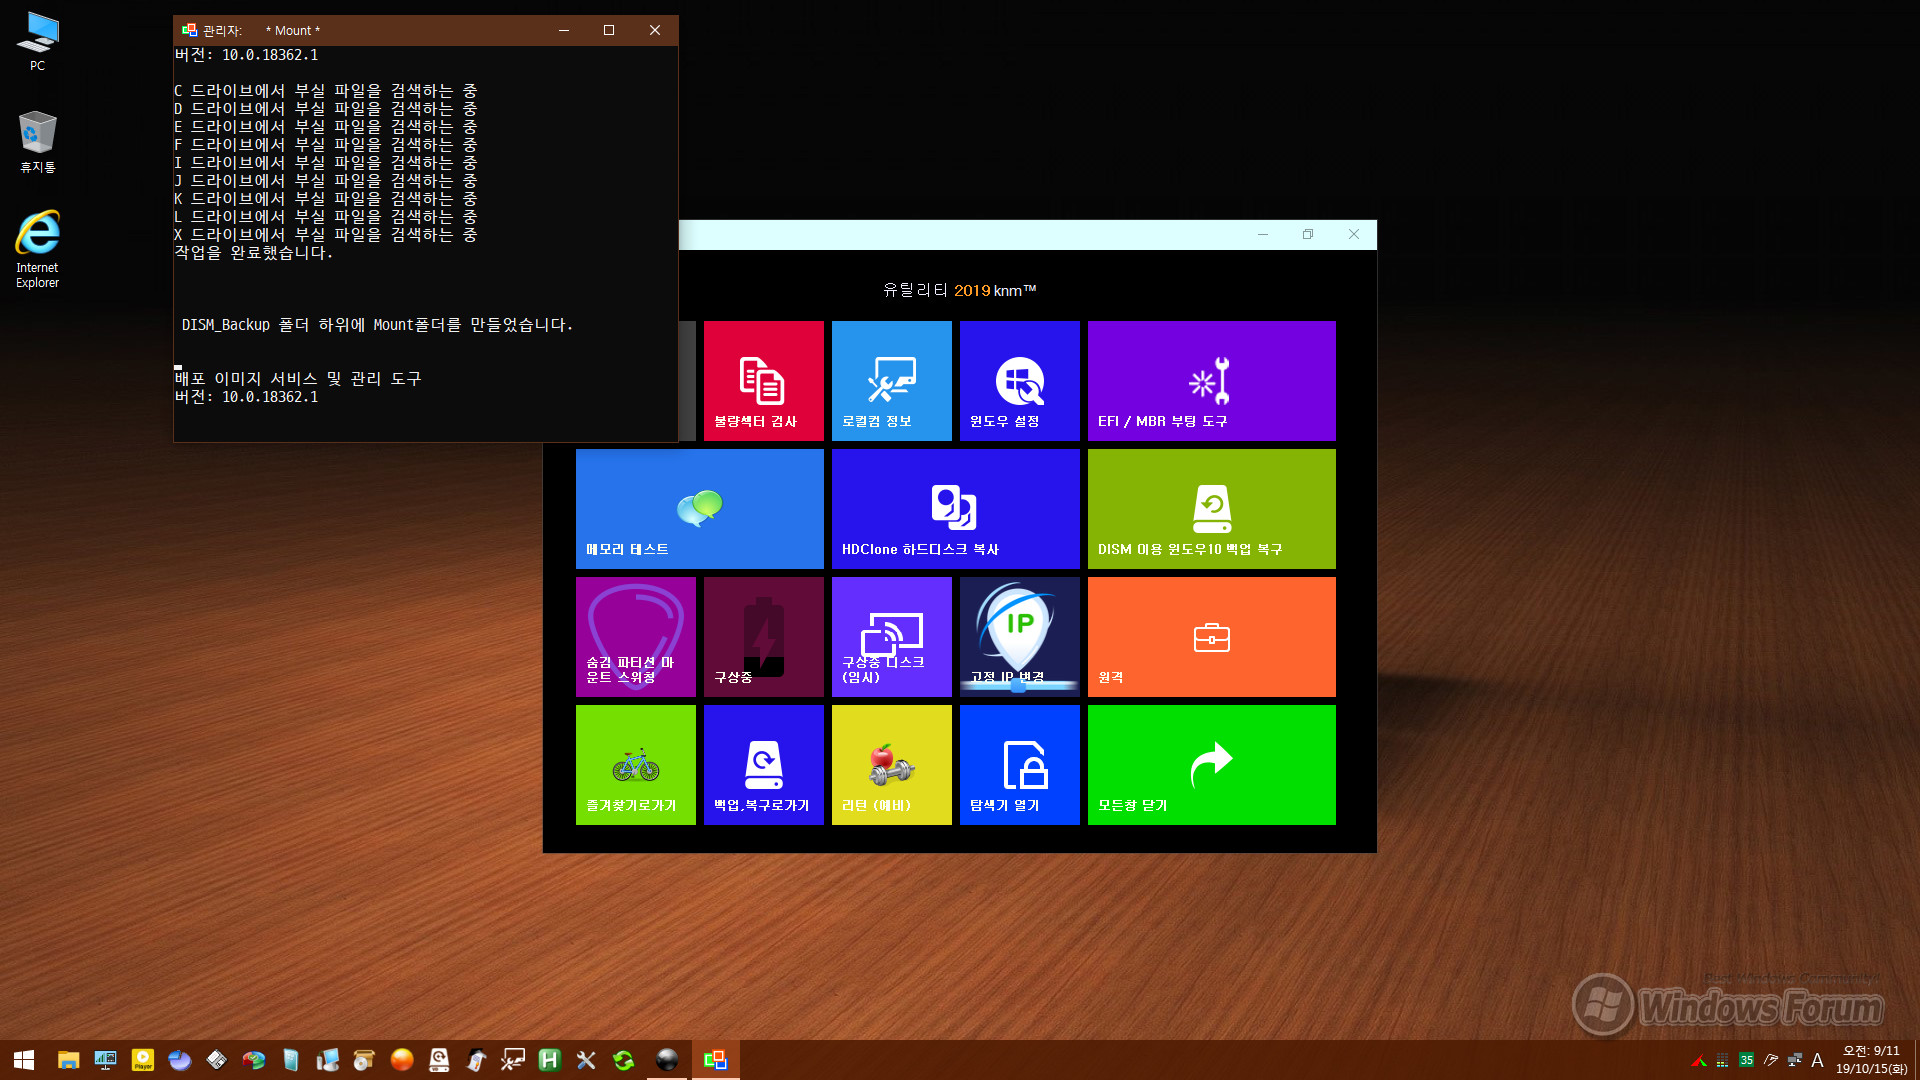This screenshot has height=1080, width=1920.
Task: Maximize the Mount console window
Action: coord(608,30)
